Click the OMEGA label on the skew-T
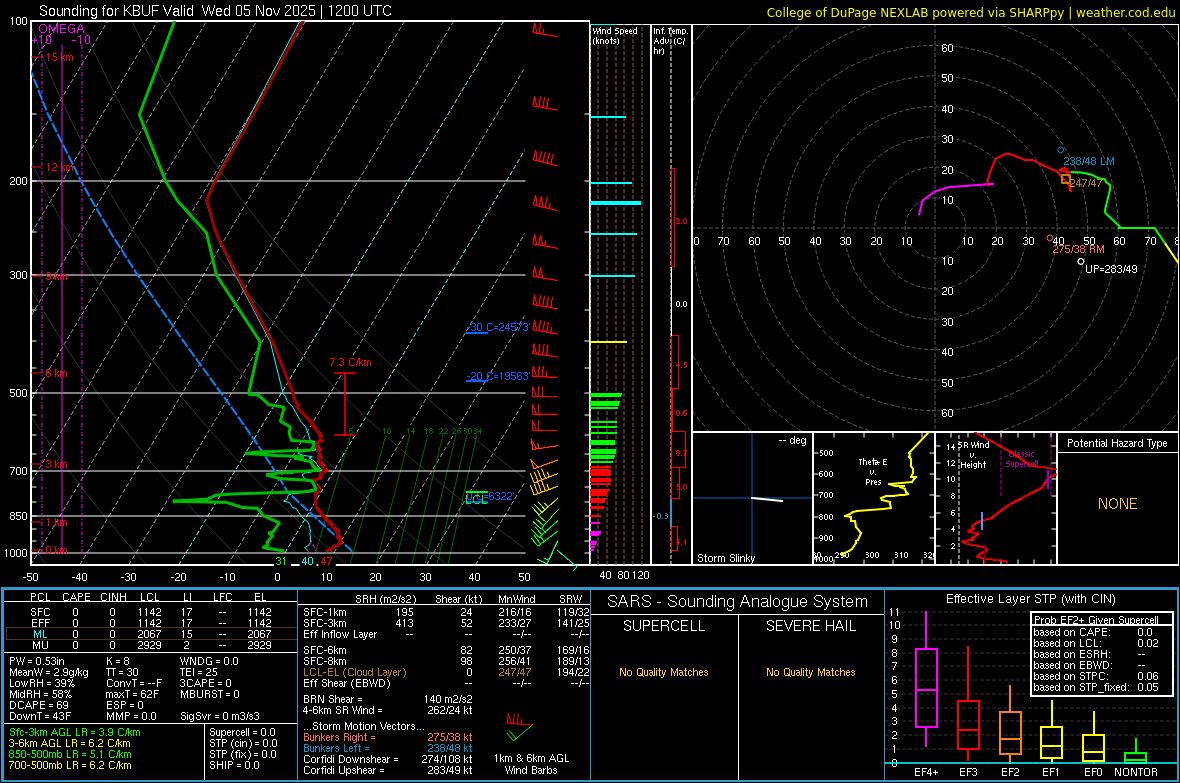This screenshot has height=783, width=1180. coord(62,29)
